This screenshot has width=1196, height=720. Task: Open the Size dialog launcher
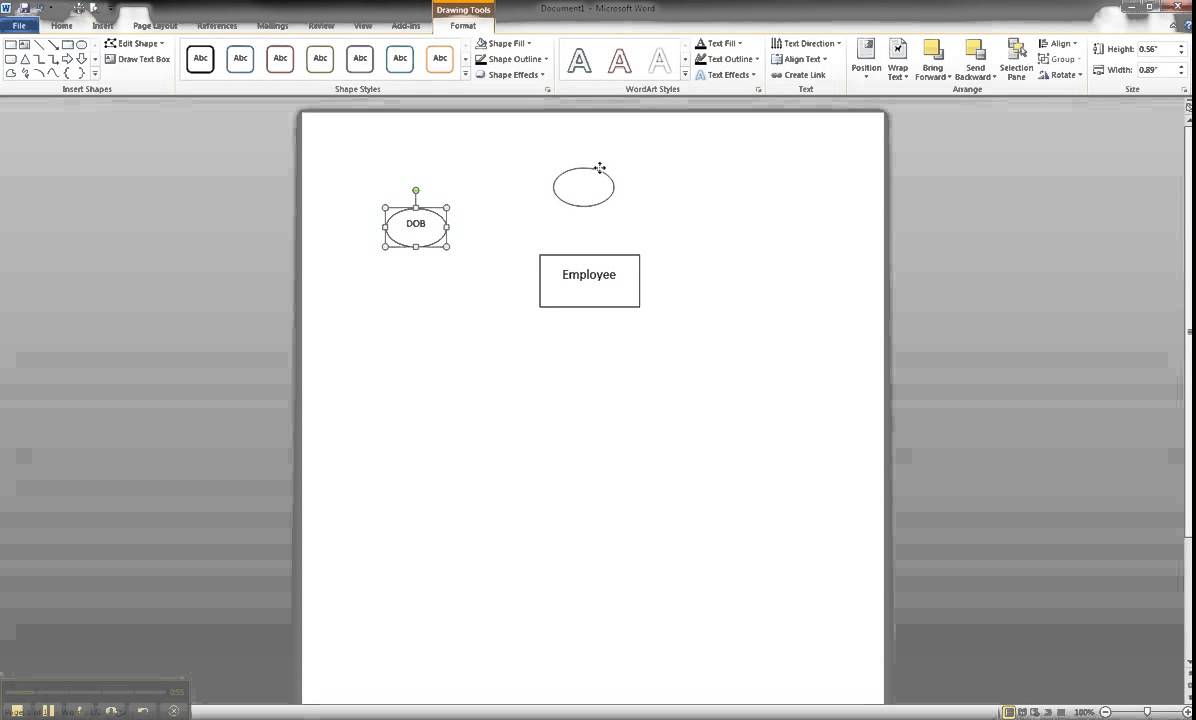coord(1185,89)
